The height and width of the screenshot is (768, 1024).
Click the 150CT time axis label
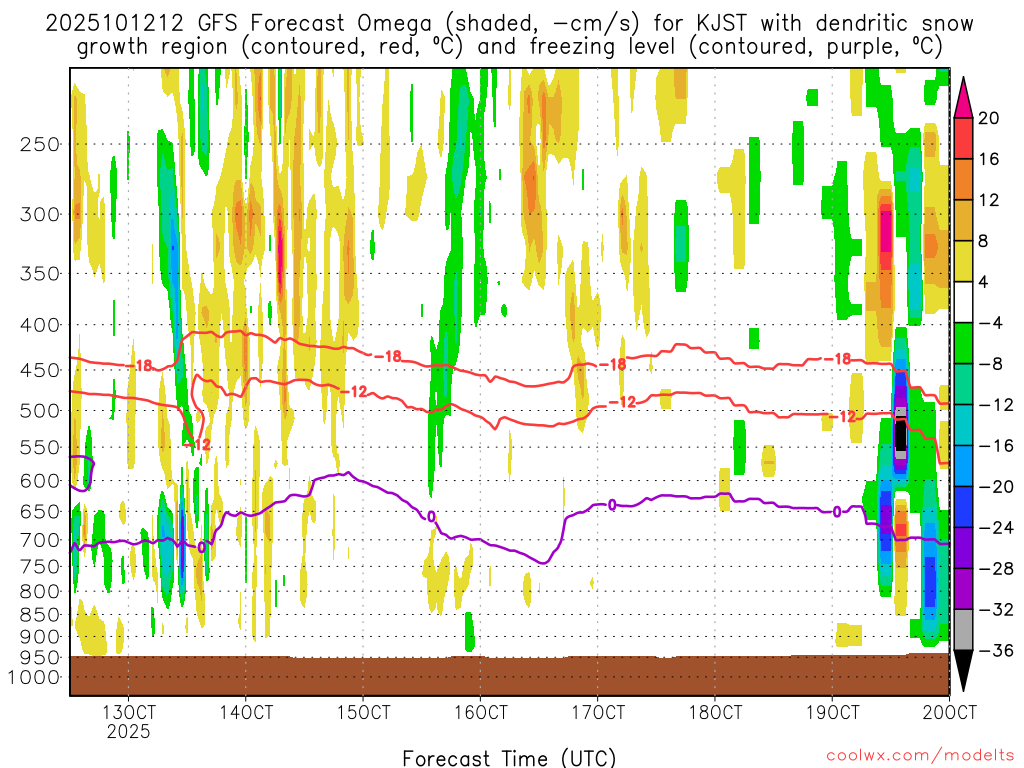click(x=363, y=712)
